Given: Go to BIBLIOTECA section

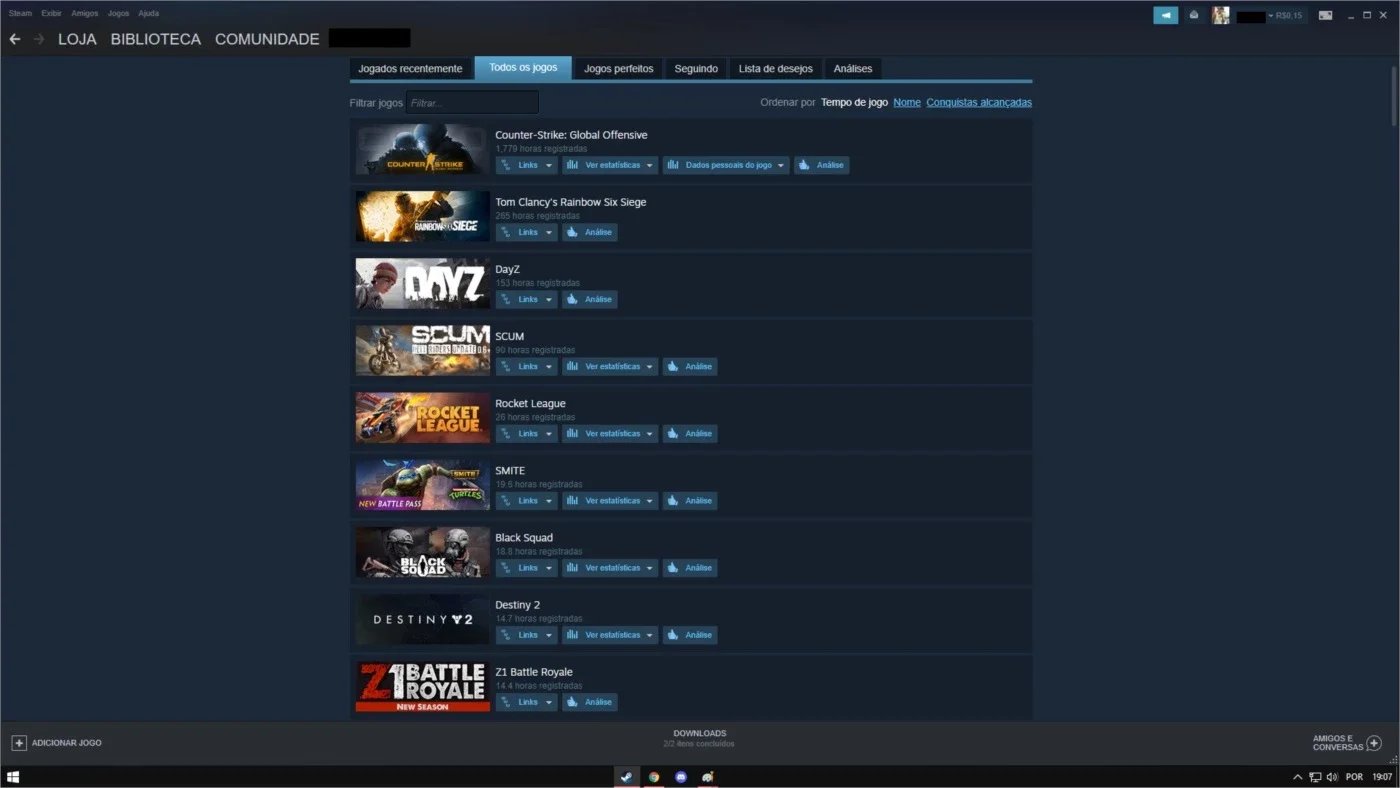Looking at the screenshot, I should (x=156, y=39).
